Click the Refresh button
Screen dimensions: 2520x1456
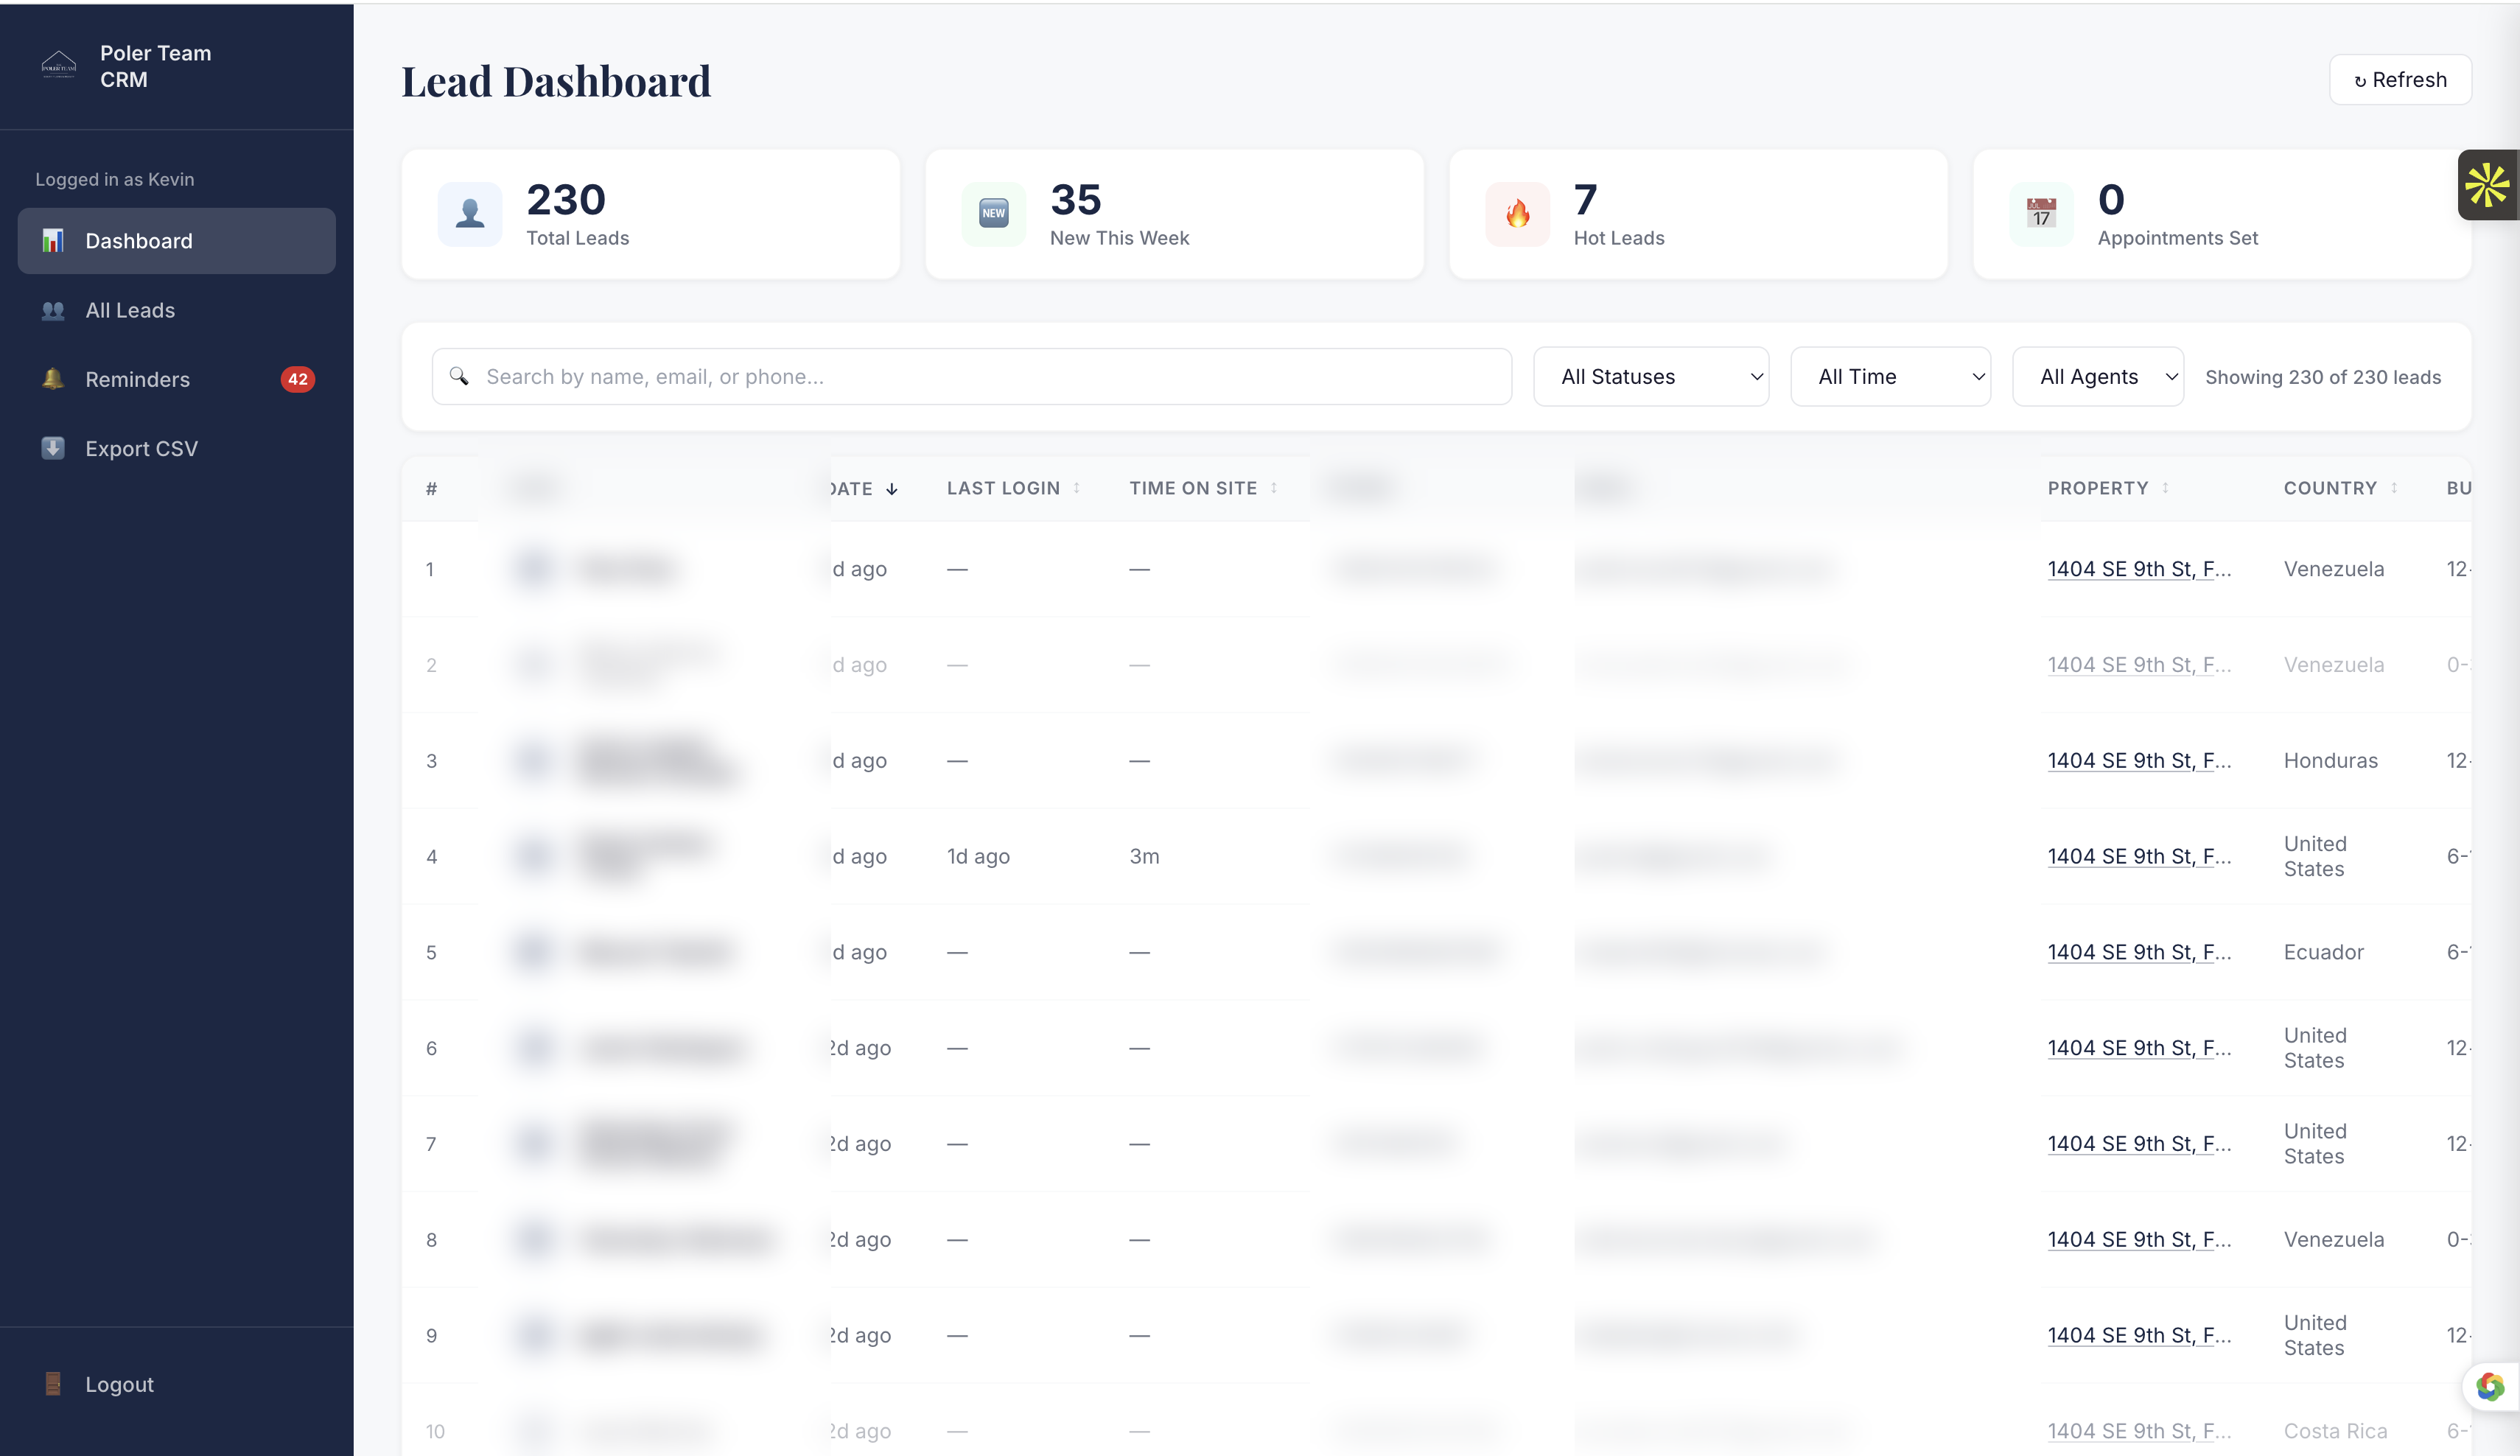[2400, 79]
